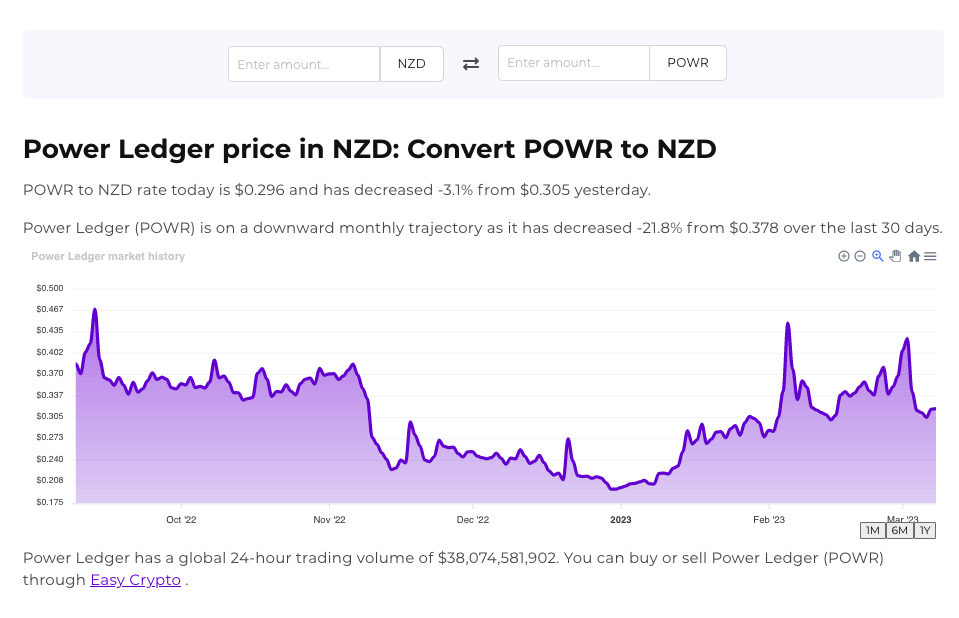Click the chart zoom in plus icon
The height and width of the screenshot is (618, 959).
[844, 256]
